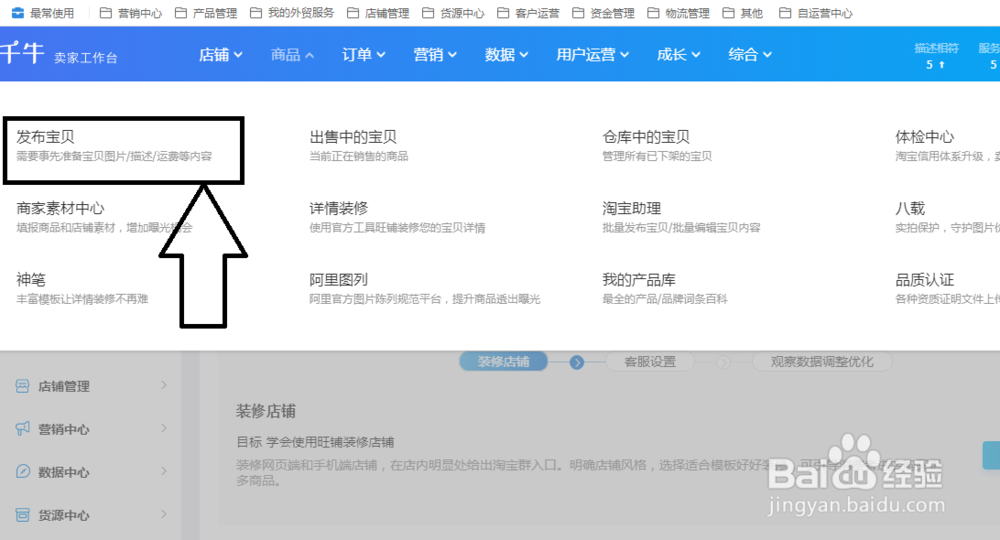Open the 最常使用 bookmark icon
1000x540 pixels.
tap(17, 13)
